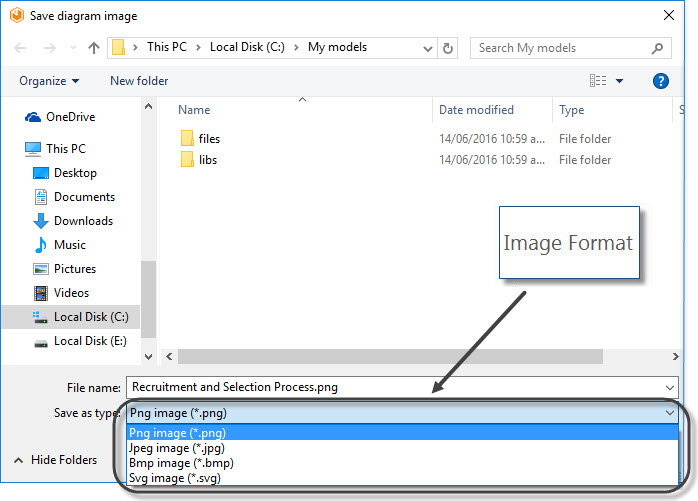
Task: Sort by the Name column header
Action: (194, 110)
